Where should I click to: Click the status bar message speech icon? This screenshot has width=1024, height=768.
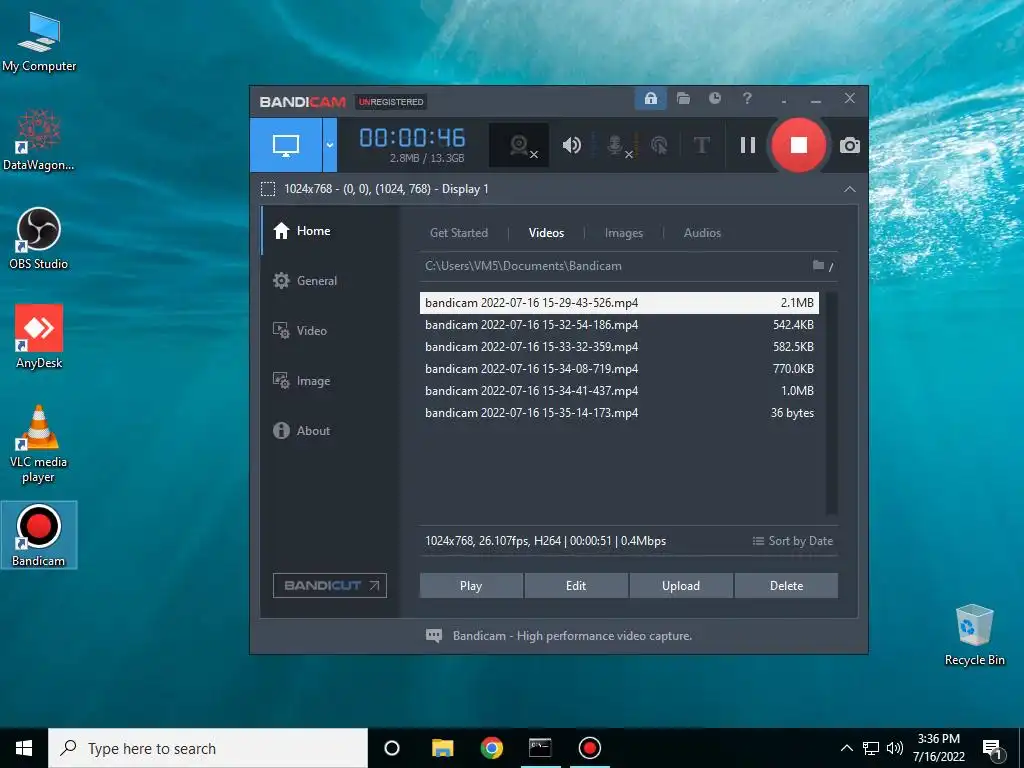434,636
